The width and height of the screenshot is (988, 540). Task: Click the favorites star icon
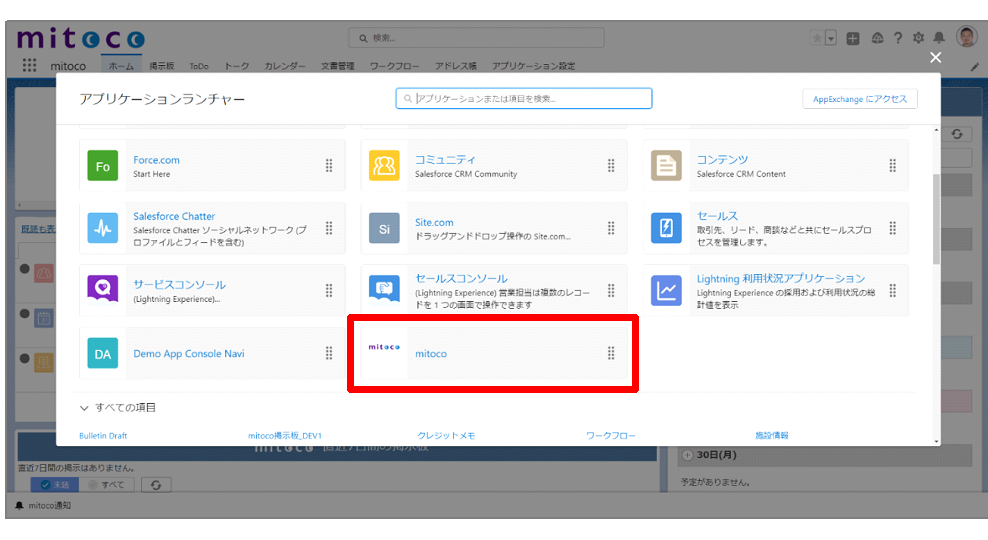click(x=817, y=38)
